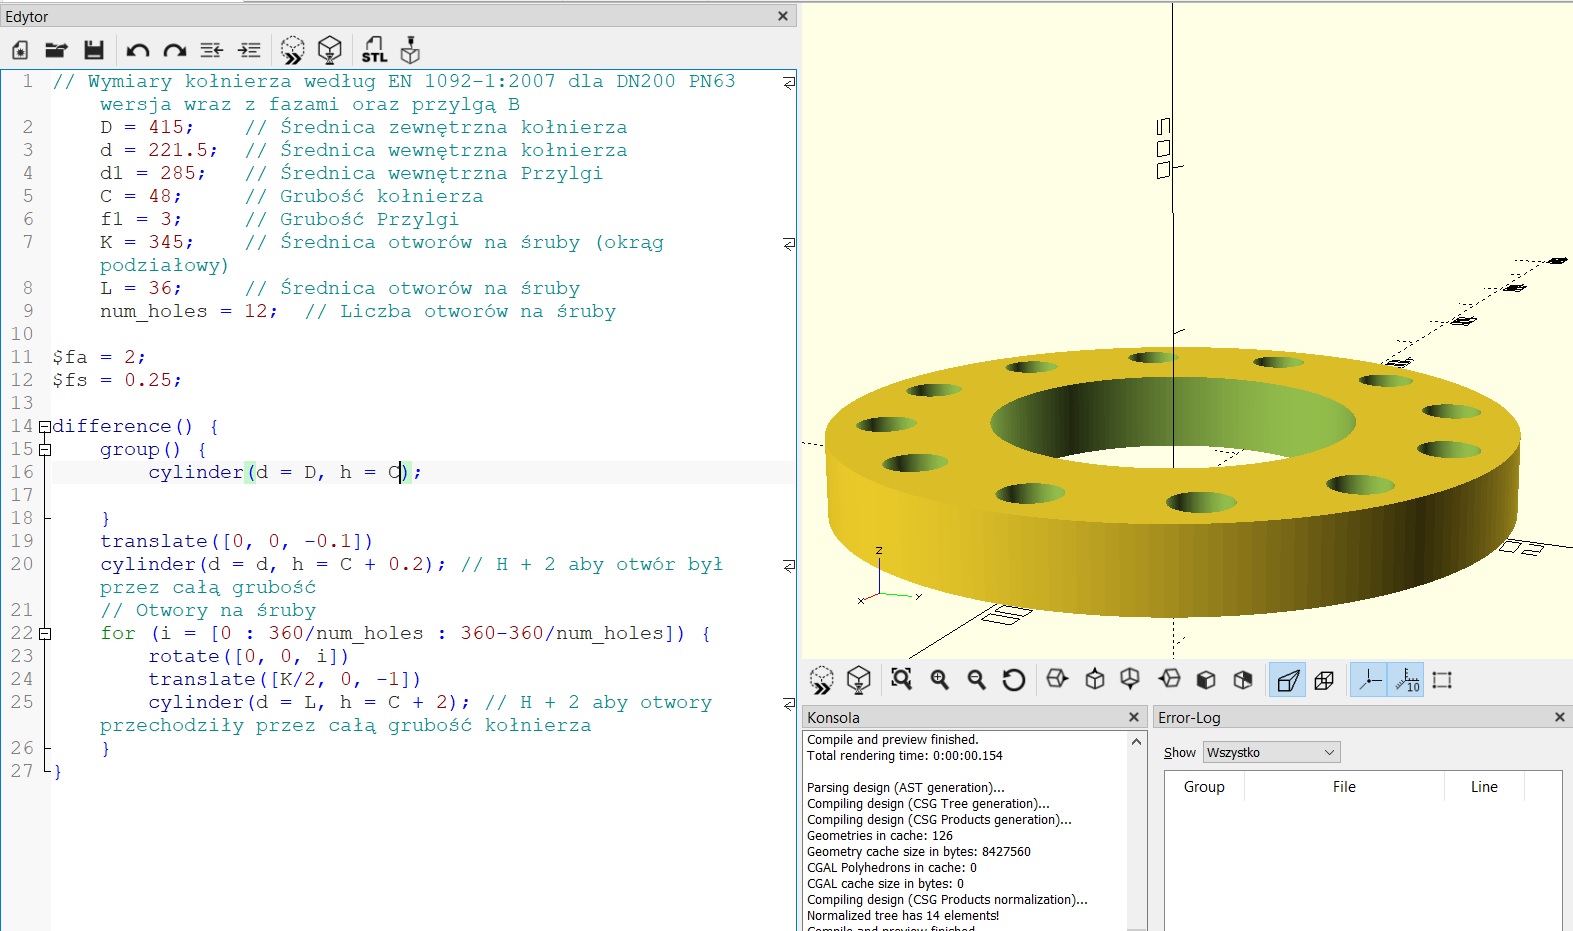Toggle scale markers on the axes
1573x931 pixels.
tap(1406, 680)
